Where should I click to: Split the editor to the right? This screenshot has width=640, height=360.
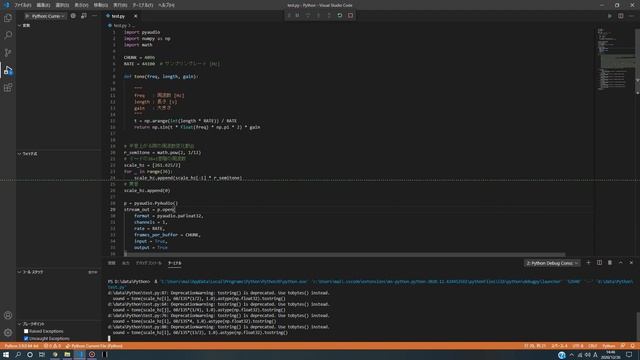point(620,16)
